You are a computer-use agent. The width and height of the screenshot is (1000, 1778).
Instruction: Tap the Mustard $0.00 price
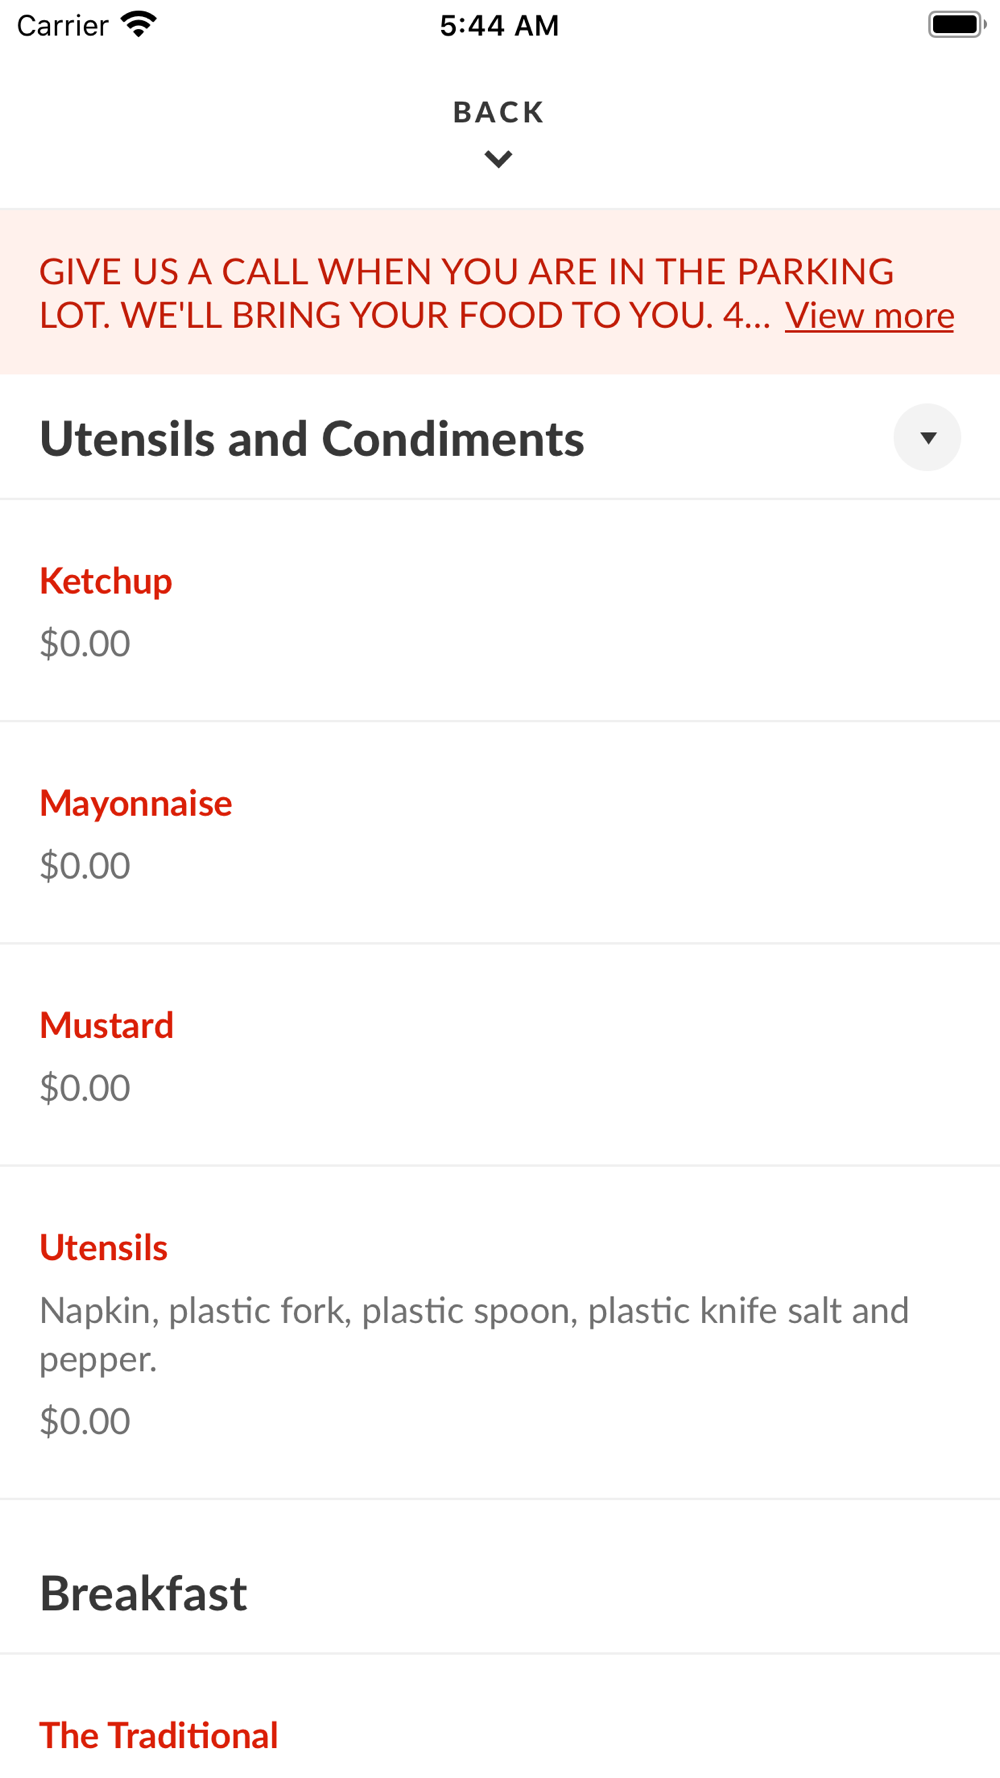(85, 1087)
